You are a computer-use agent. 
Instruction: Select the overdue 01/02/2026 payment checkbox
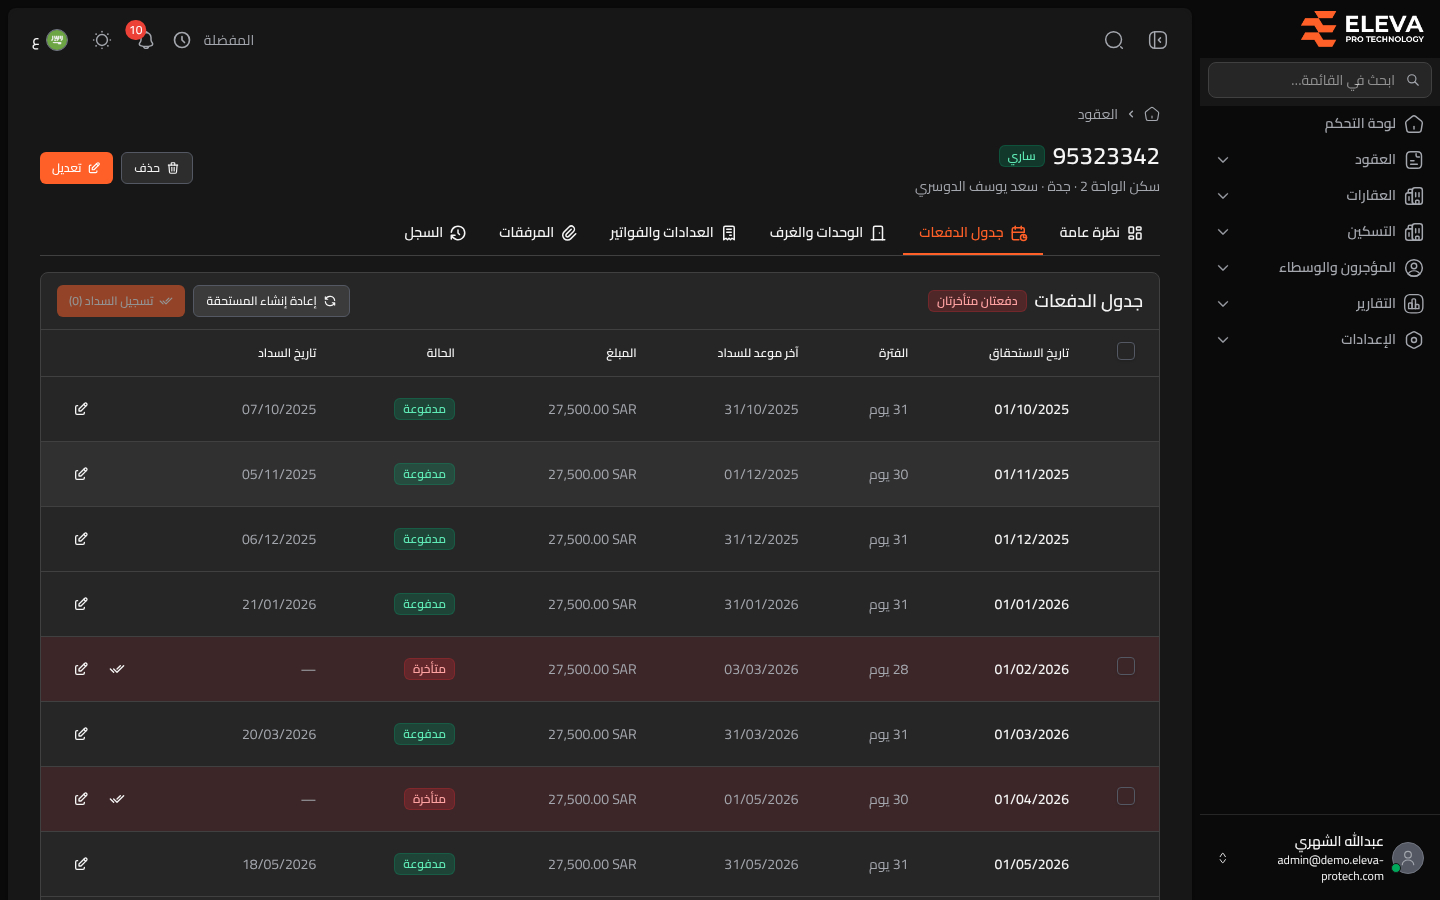click(1126, 666)
